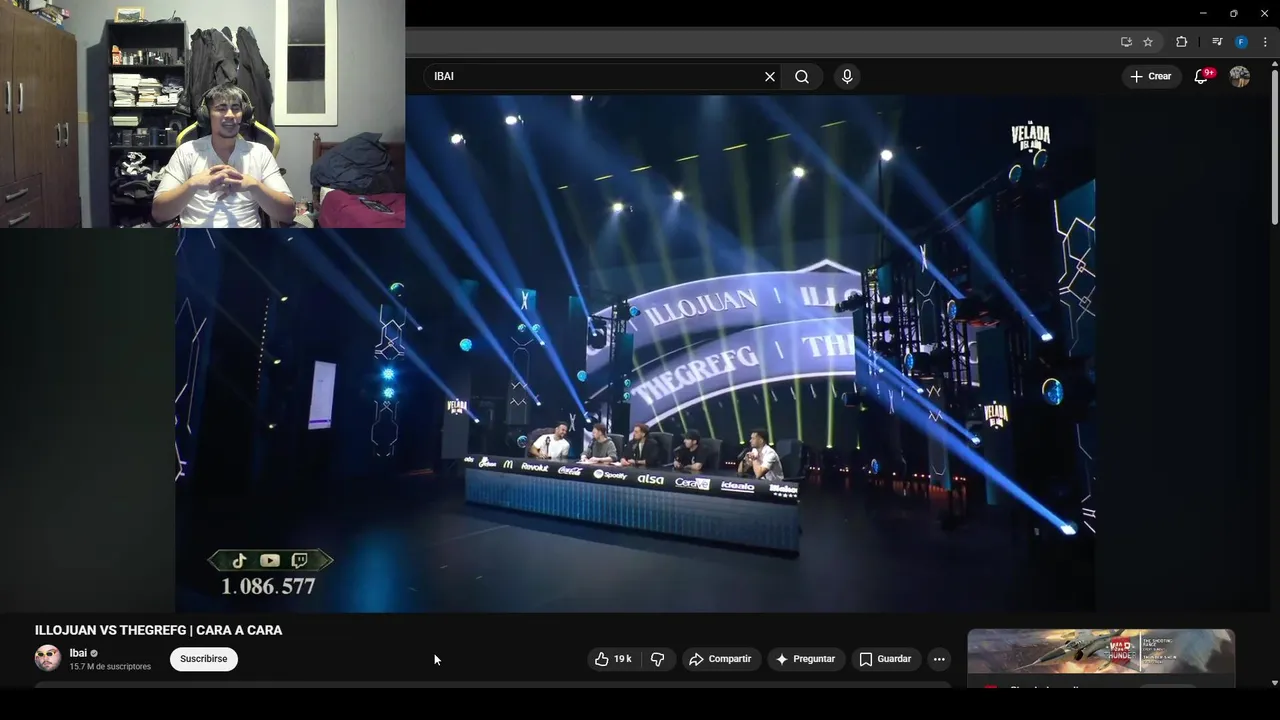The width and height of the screenshot is (1280, 720).
Task: Dislike the video
Action: (658, 659)
